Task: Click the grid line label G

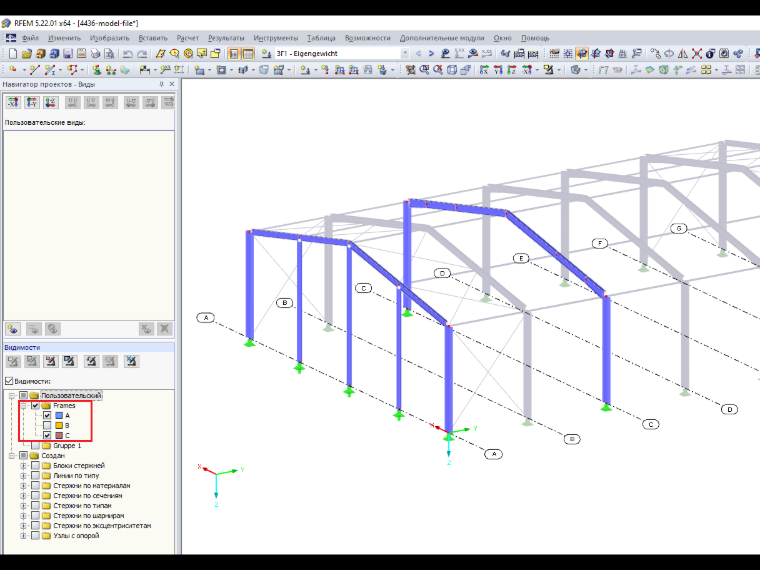Action: click(x=679, y=228)
